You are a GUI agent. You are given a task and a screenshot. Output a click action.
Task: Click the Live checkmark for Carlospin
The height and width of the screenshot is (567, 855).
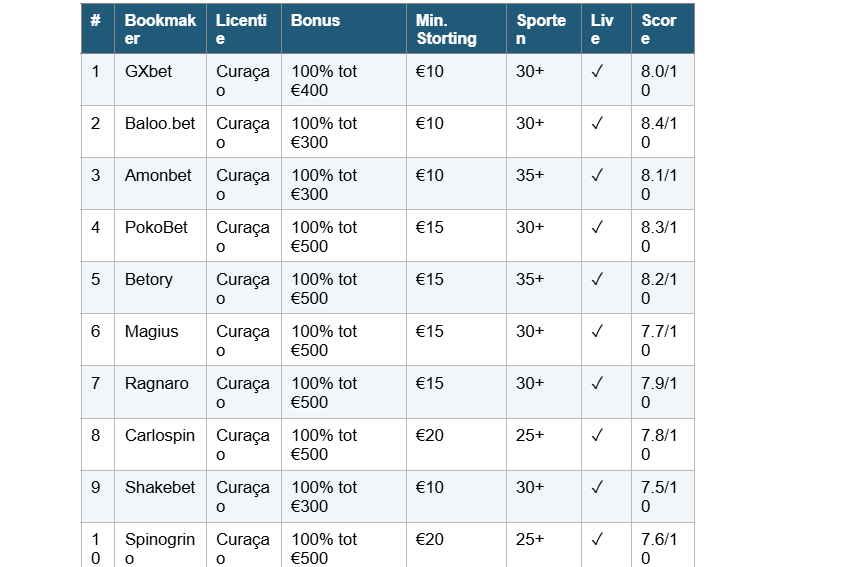(597, 435)
